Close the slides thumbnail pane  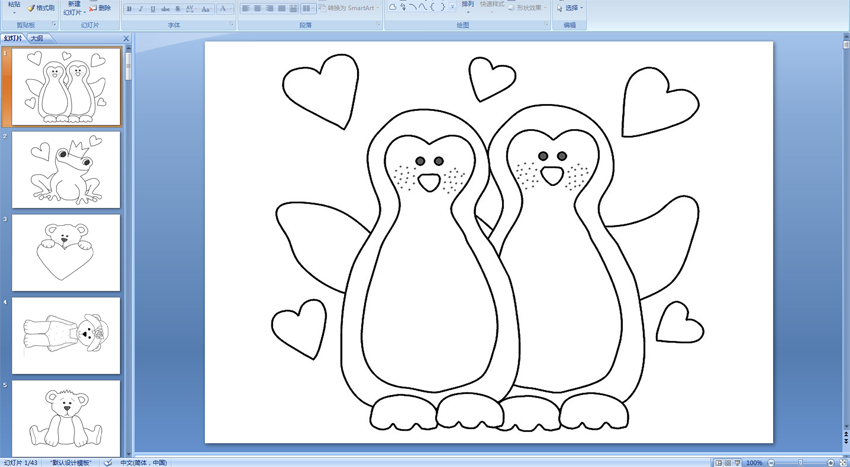pyautogui.click(x=126, y=38)
